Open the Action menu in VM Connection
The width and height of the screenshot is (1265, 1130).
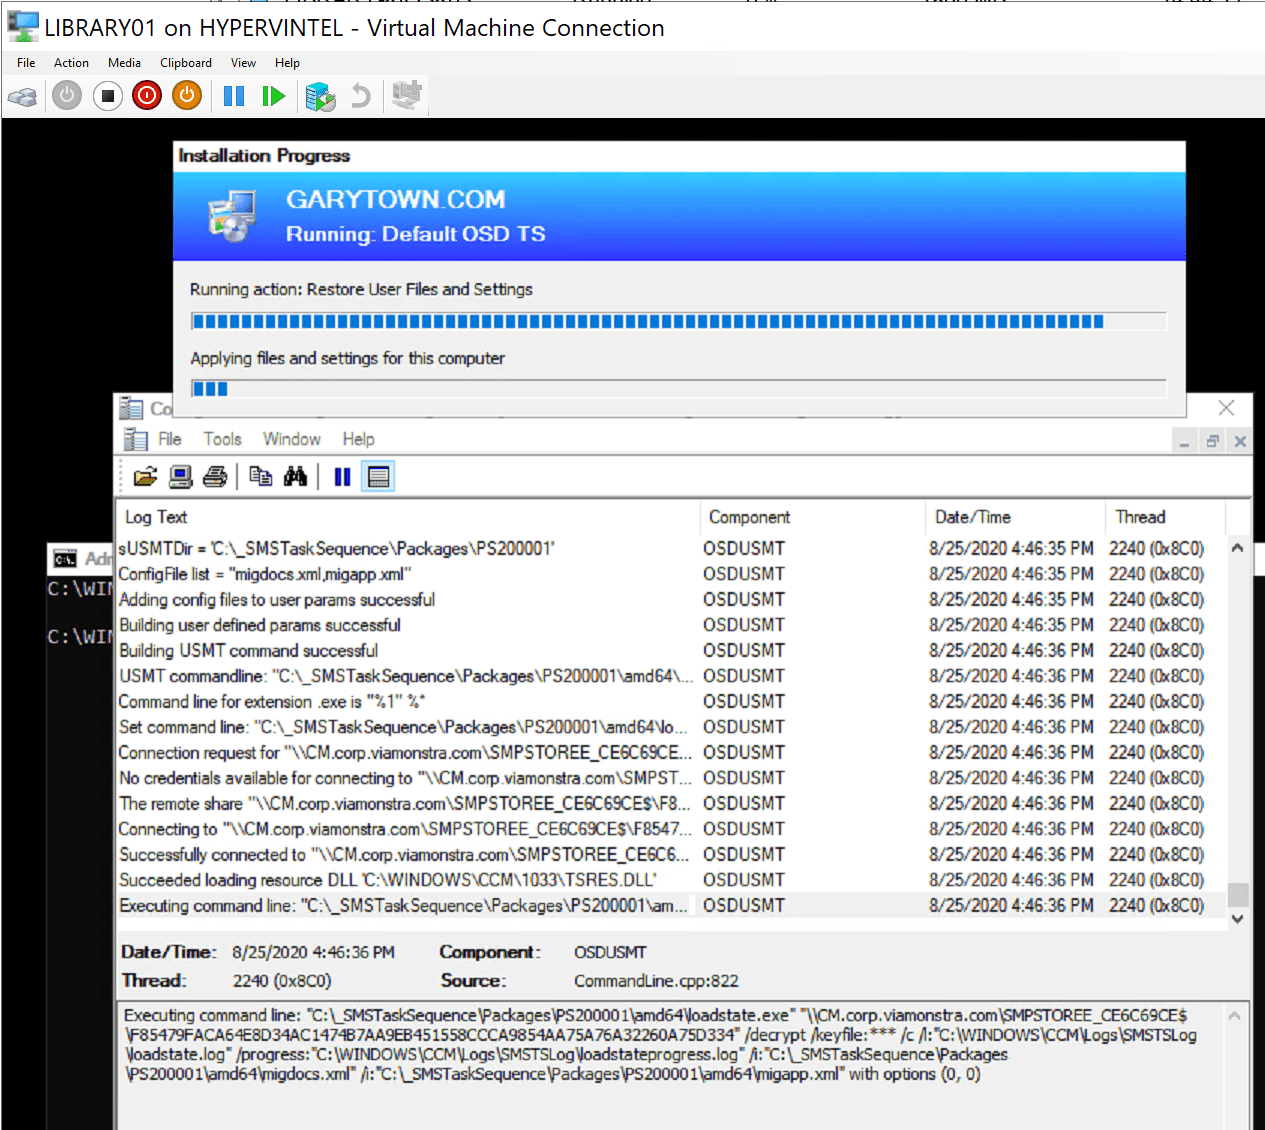(71, 63)
